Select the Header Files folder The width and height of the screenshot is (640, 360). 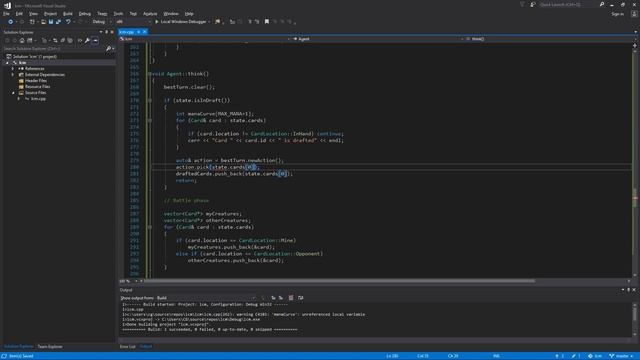(36, 80)
